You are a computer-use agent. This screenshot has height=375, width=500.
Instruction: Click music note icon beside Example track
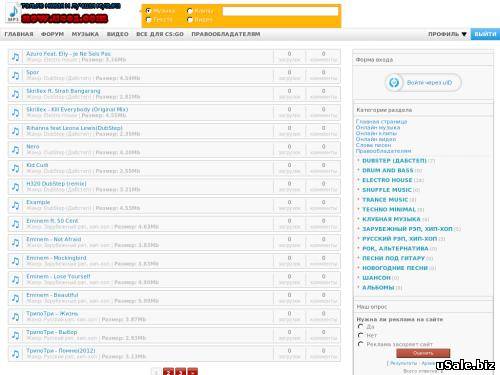click(15, 205)
